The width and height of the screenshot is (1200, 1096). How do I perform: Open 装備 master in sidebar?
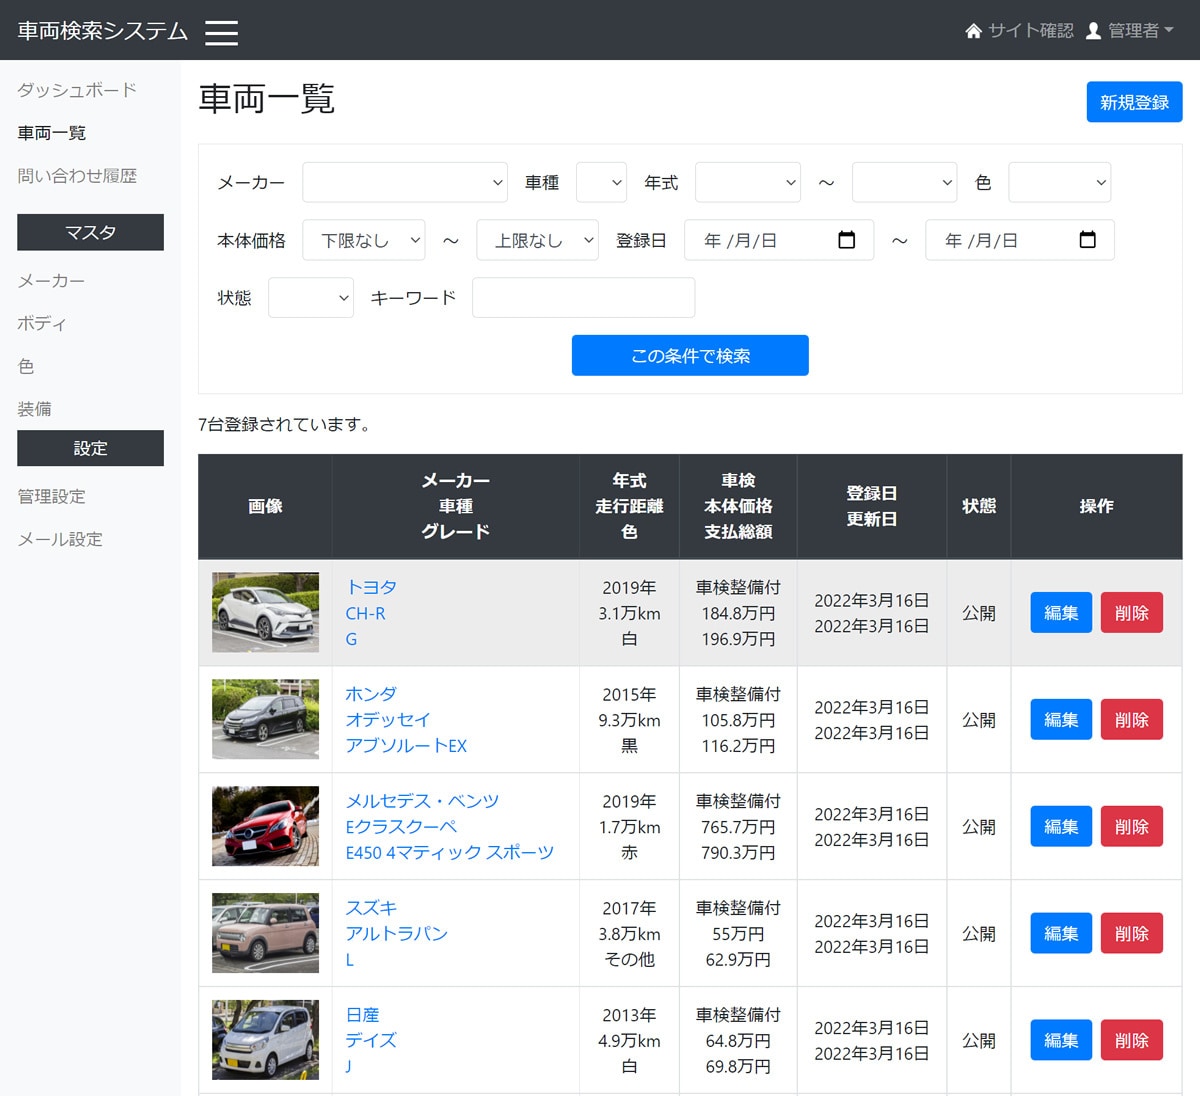point(34,409)
